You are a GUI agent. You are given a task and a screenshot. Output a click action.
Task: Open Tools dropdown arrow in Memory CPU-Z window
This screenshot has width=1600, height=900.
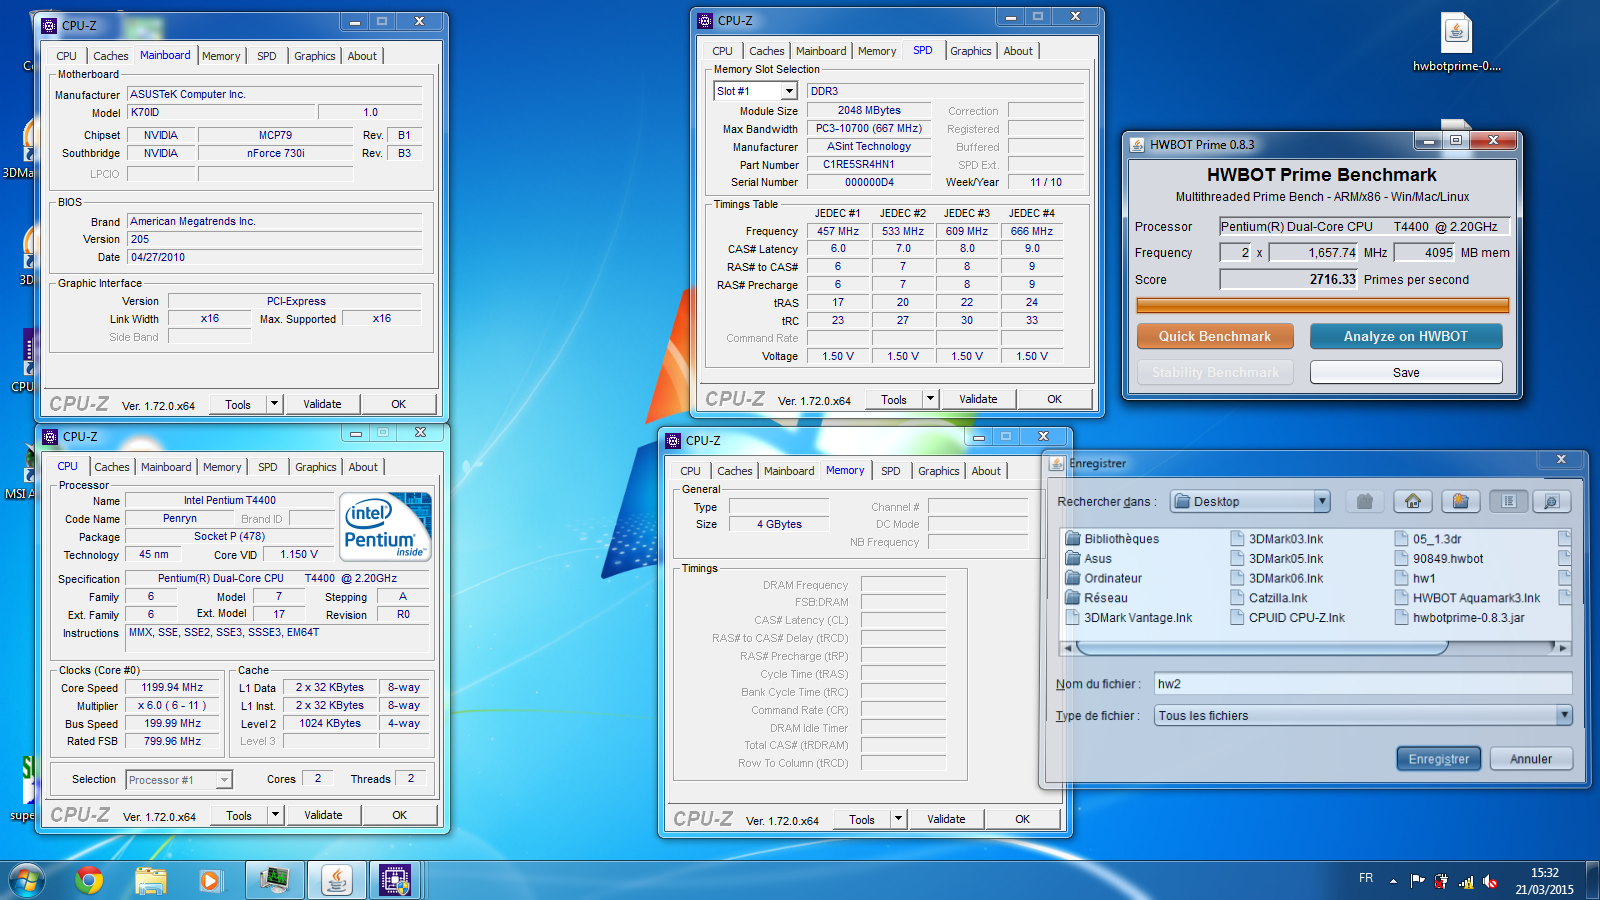(x=898, y=819)
